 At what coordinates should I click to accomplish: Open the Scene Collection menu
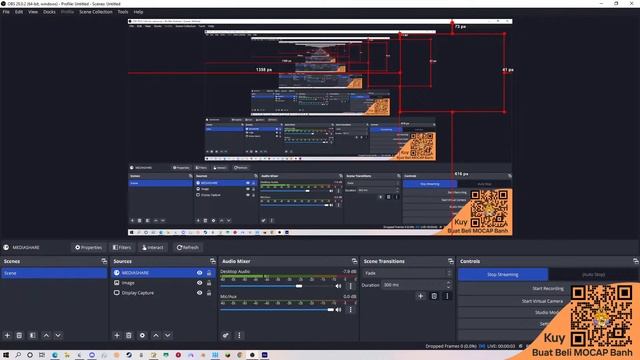[x=96, y=12]
